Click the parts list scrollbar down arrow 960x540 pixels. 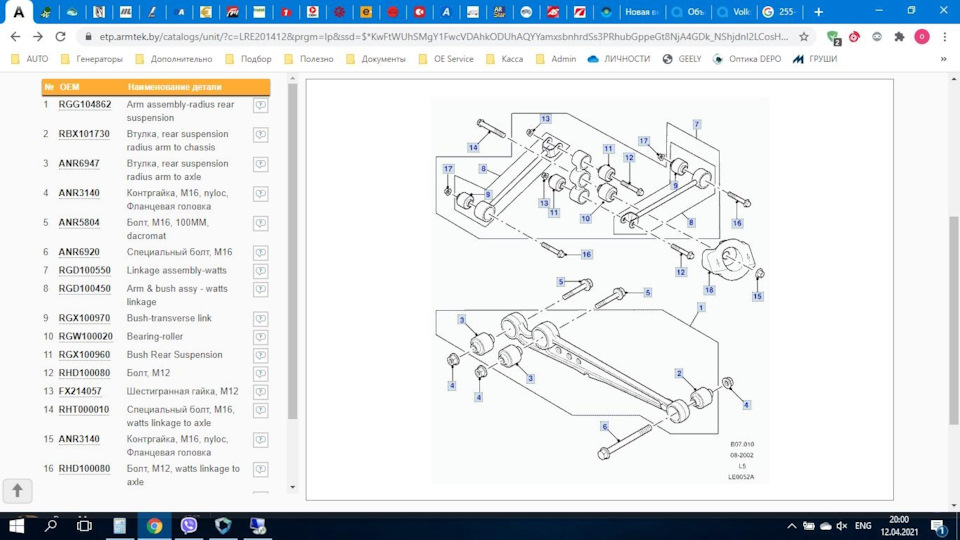(292, 487)
